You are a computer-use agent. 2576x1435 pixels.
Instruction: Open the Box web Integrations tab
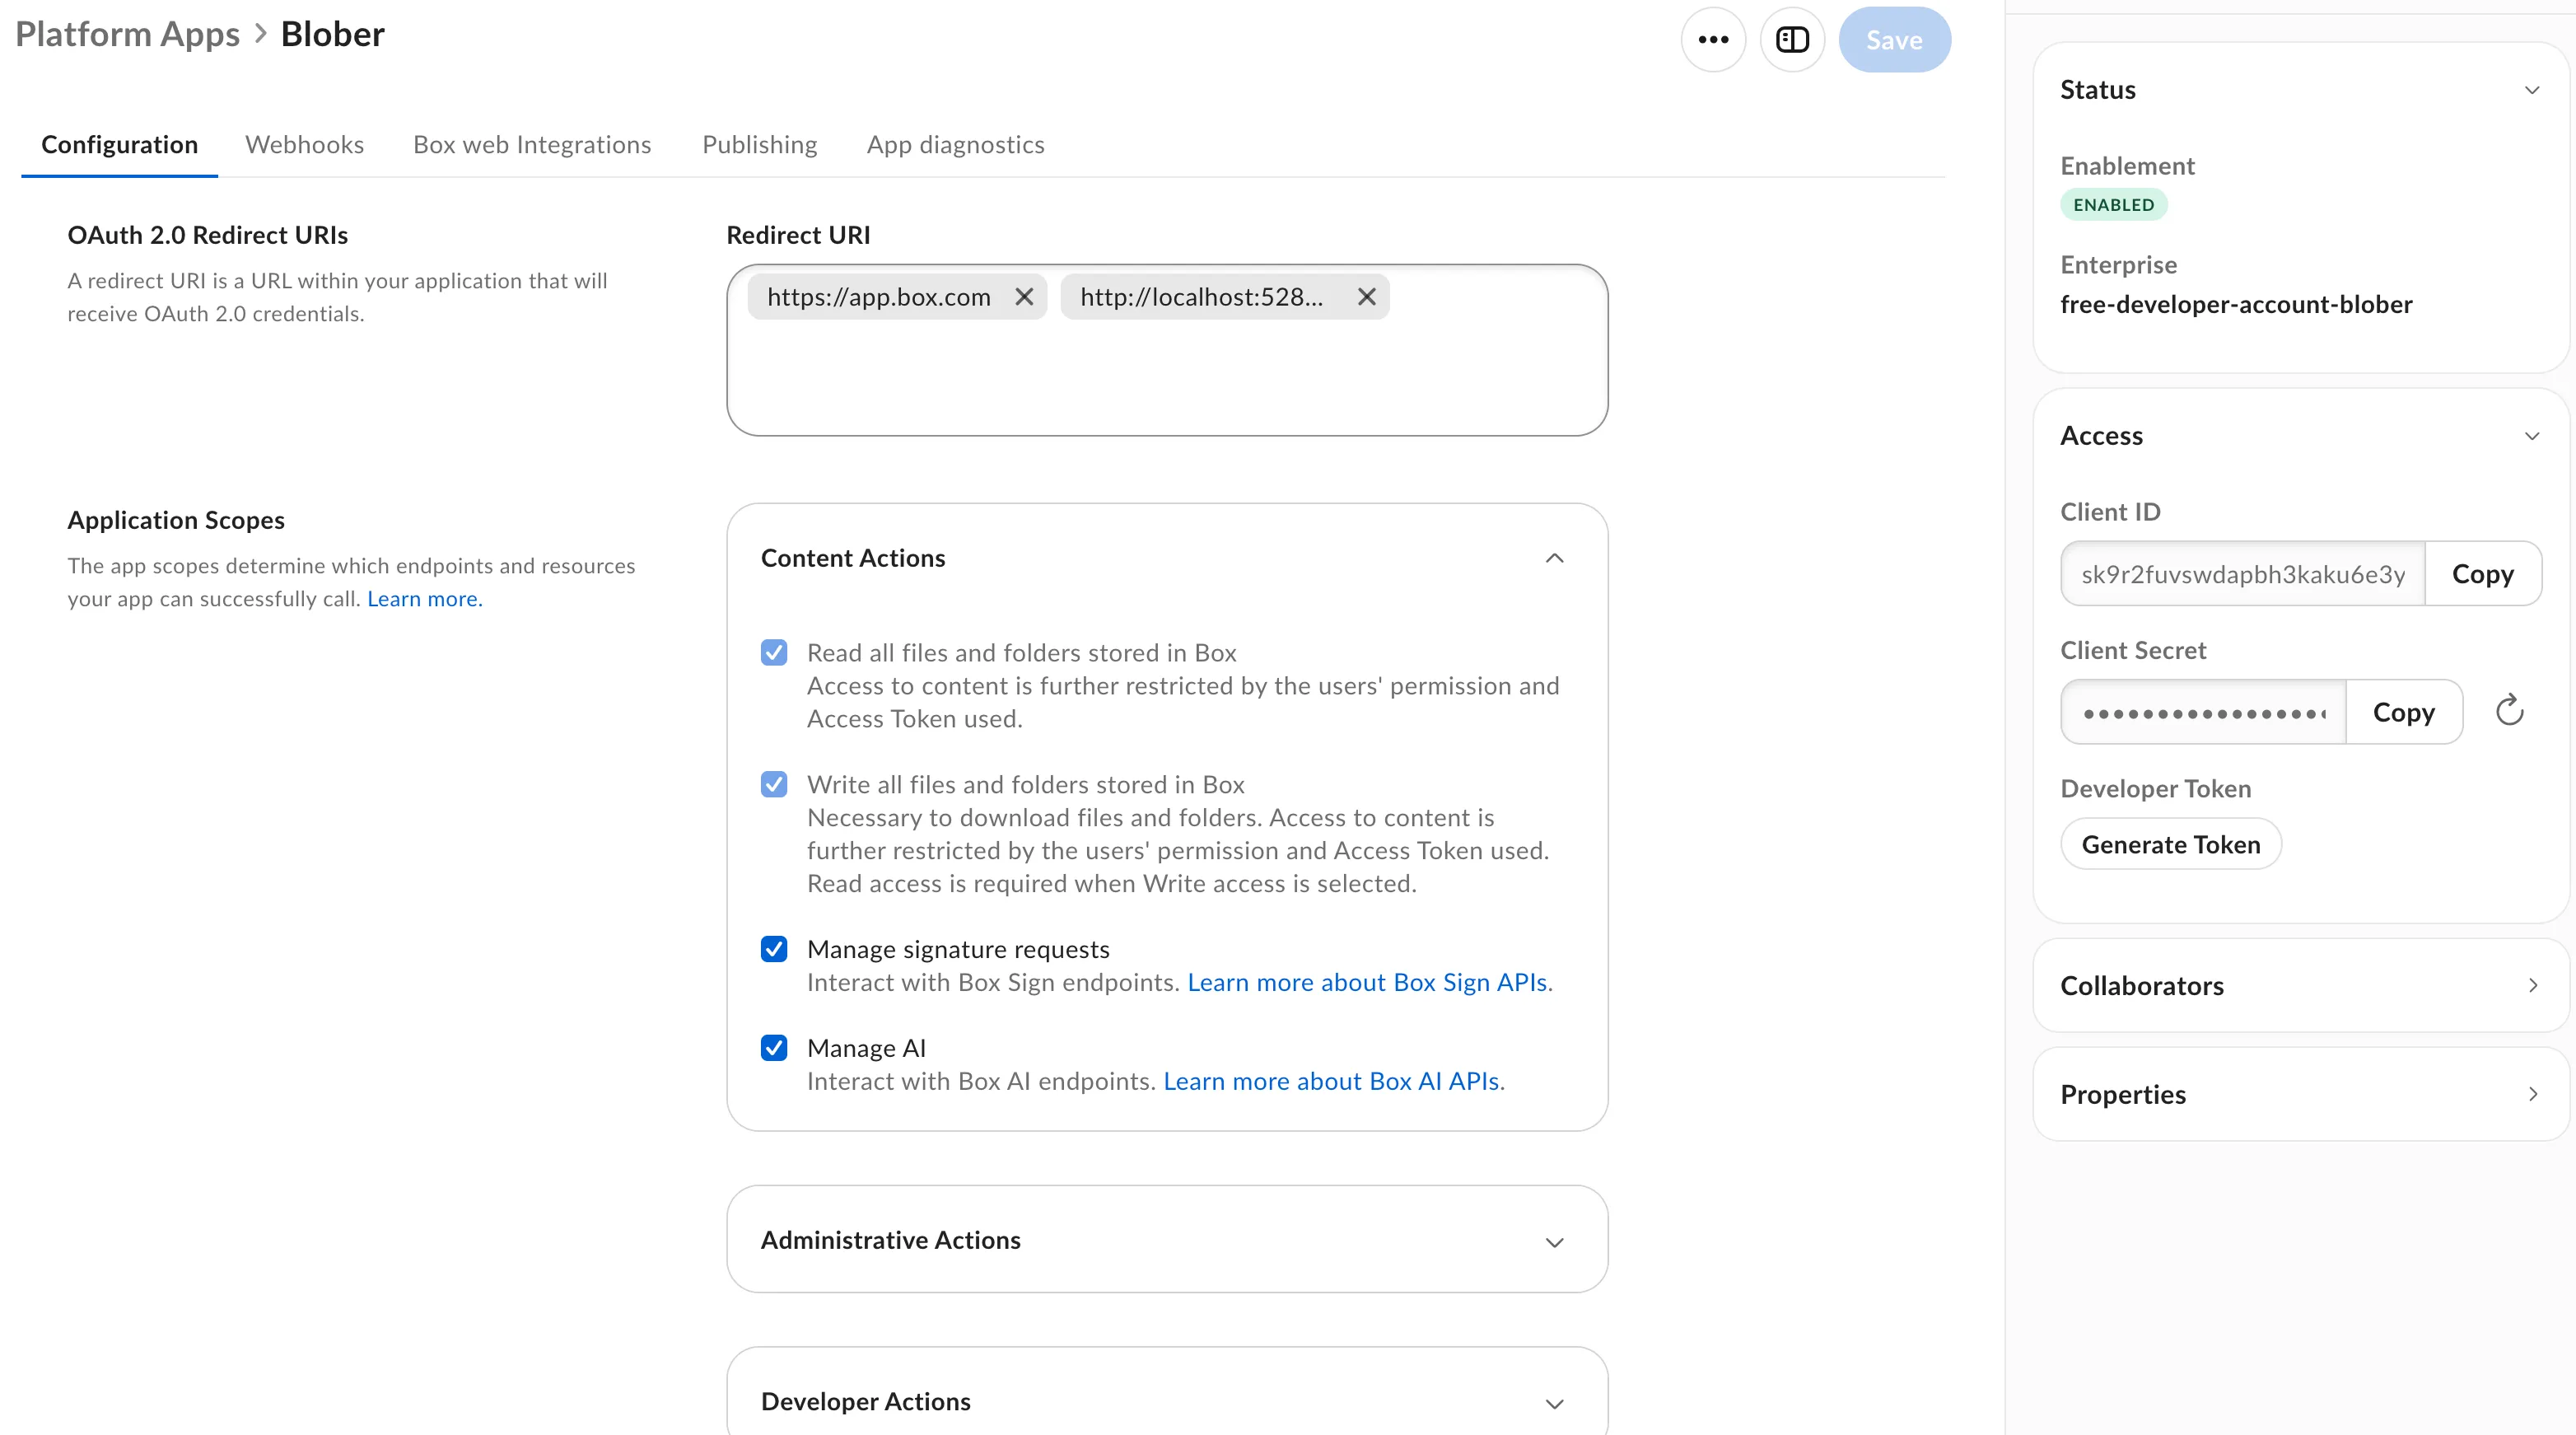tap(532, 145)
